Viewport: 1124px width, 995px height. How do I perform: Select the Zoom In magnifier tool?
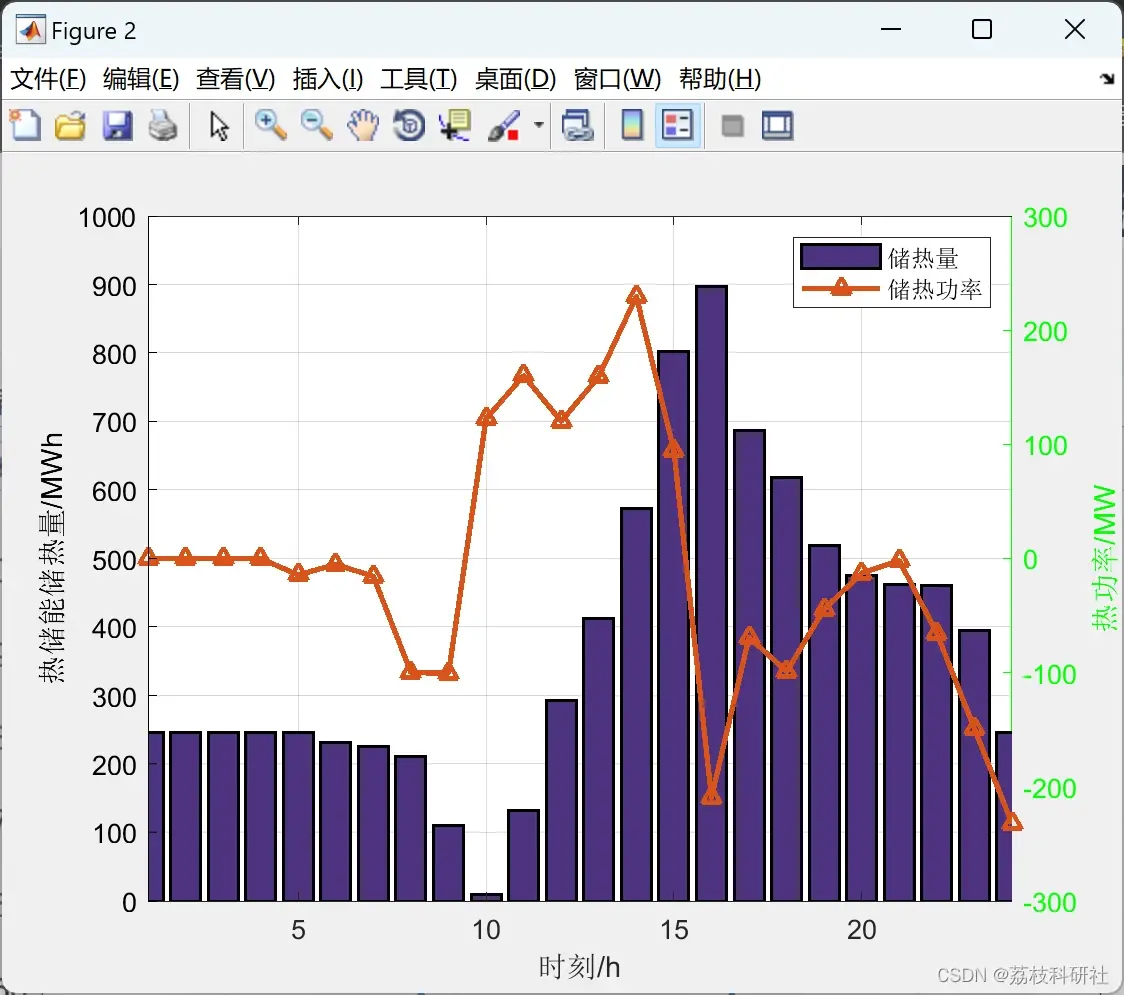tap(270, 125)
